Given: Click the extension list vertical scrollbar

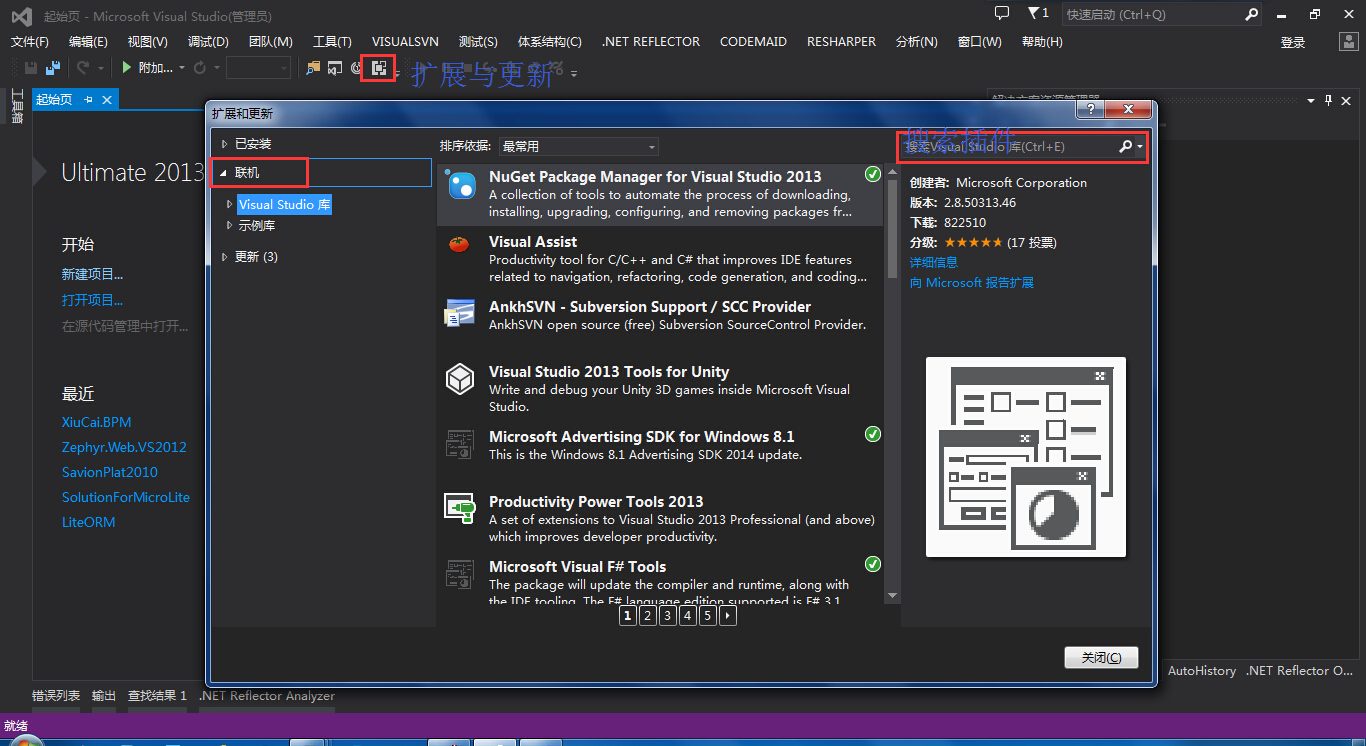Looking at the screenshot, I should click(892, 385).
